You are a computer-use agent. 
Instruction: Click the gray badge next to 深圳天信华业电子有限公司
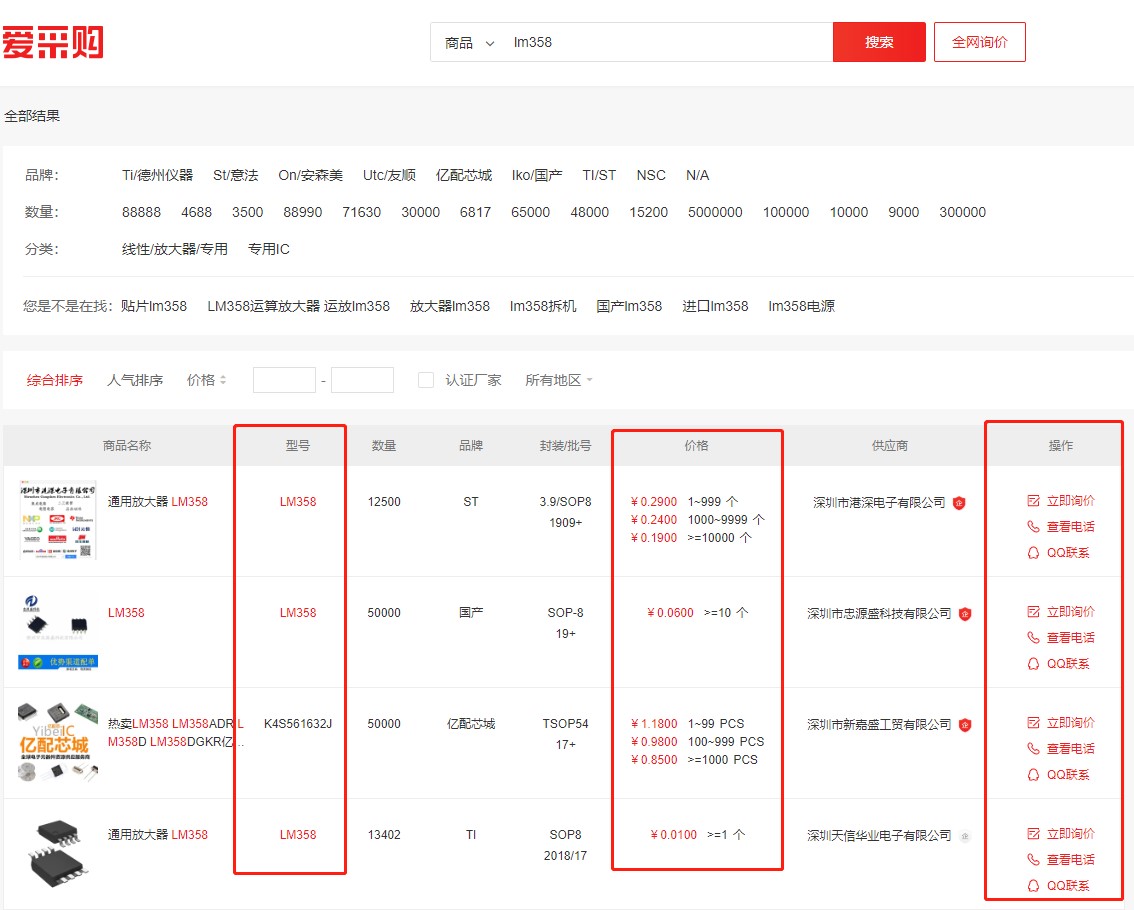click(965, 836)
